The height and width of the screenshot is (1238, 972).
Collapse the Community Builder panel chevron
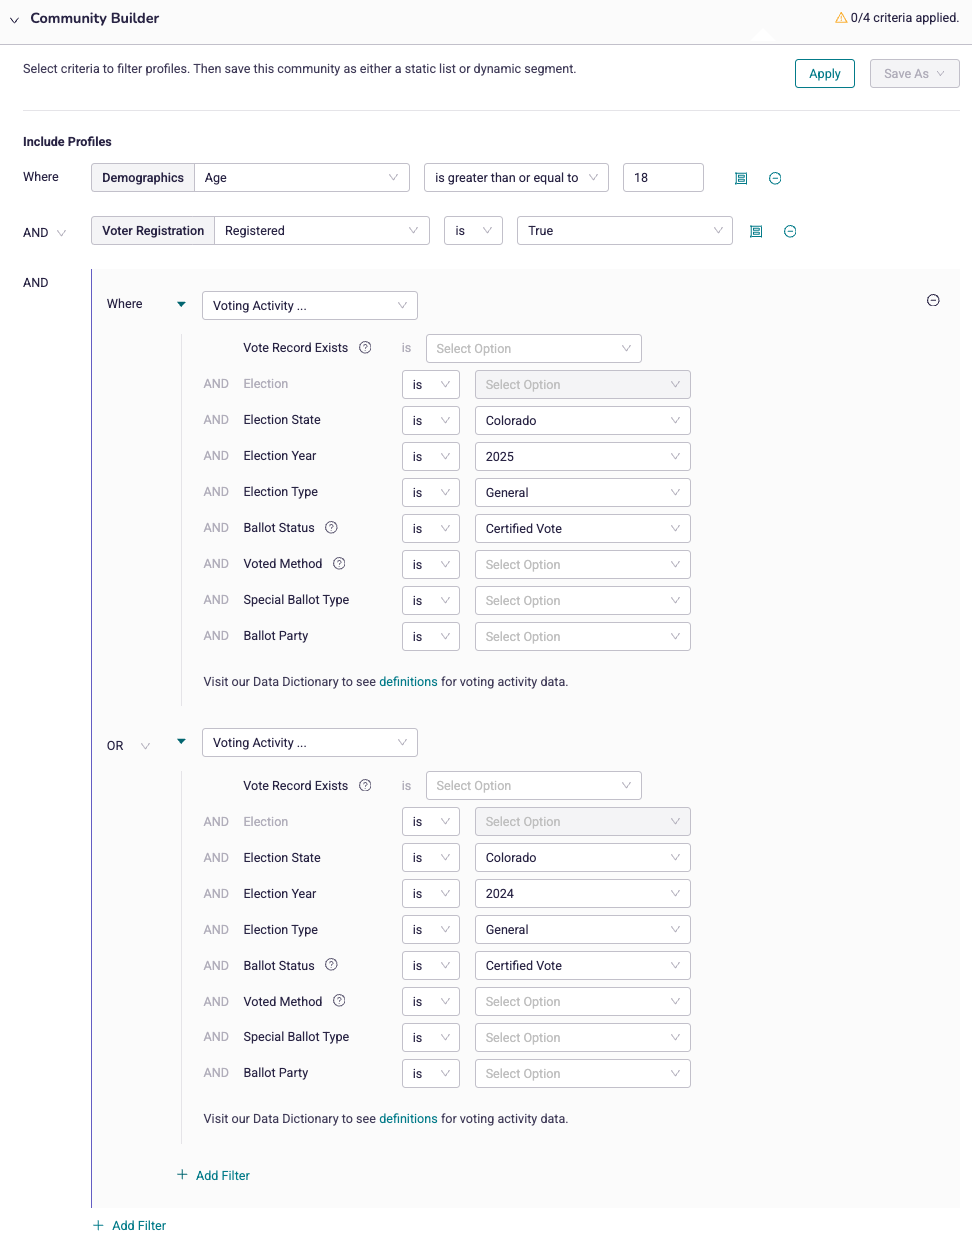click(x=14, y=20)
